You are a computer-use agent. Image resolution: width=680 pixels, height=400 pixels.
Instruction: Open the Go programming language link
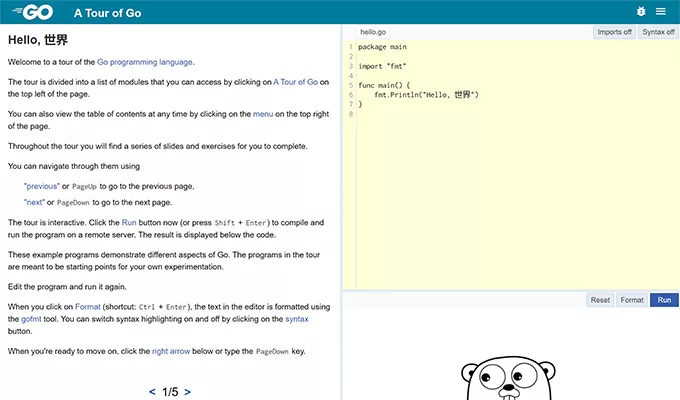(x=145, y=62)
